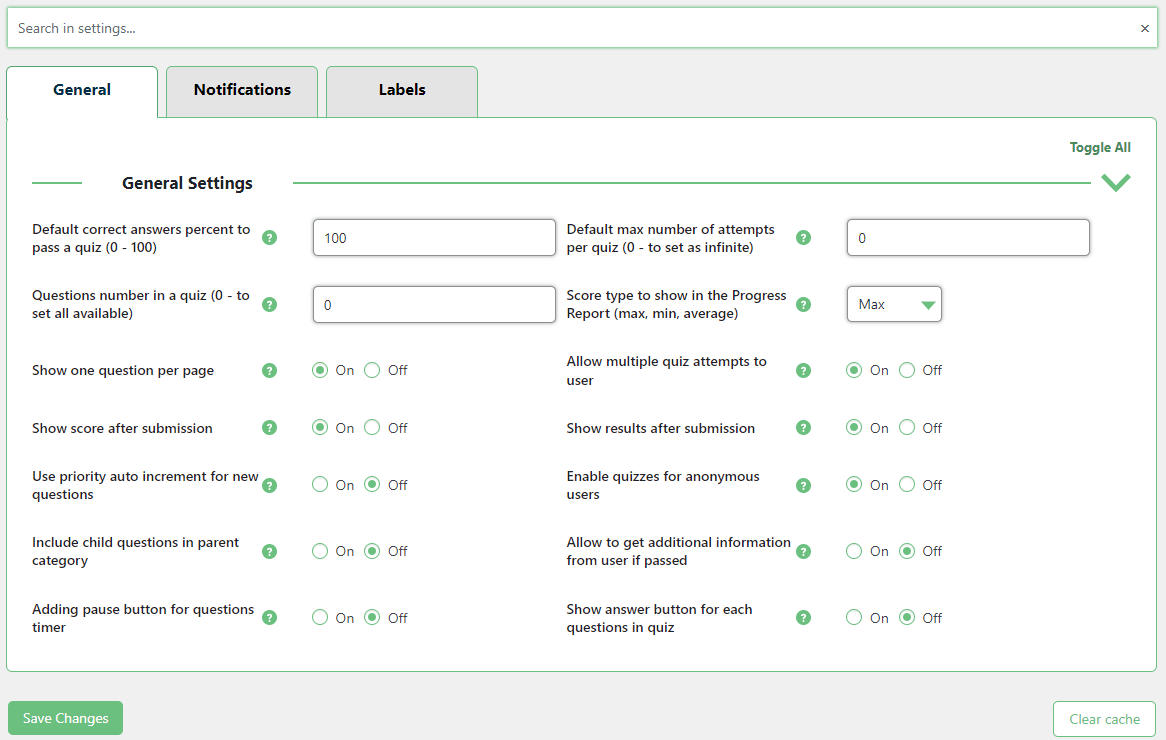Switch to the Notifications tab
This screenshot has height=740, width=1166.
(242, 90)
